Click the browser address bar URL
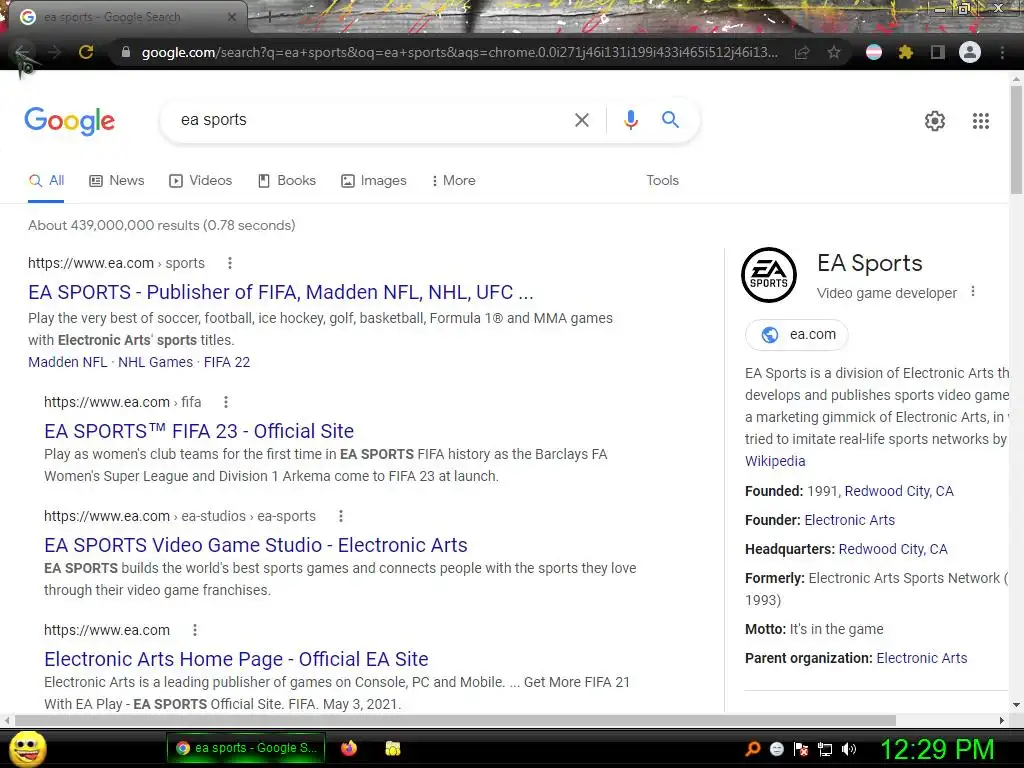This screenshot has height=768, width=1024. coord(460,52)
